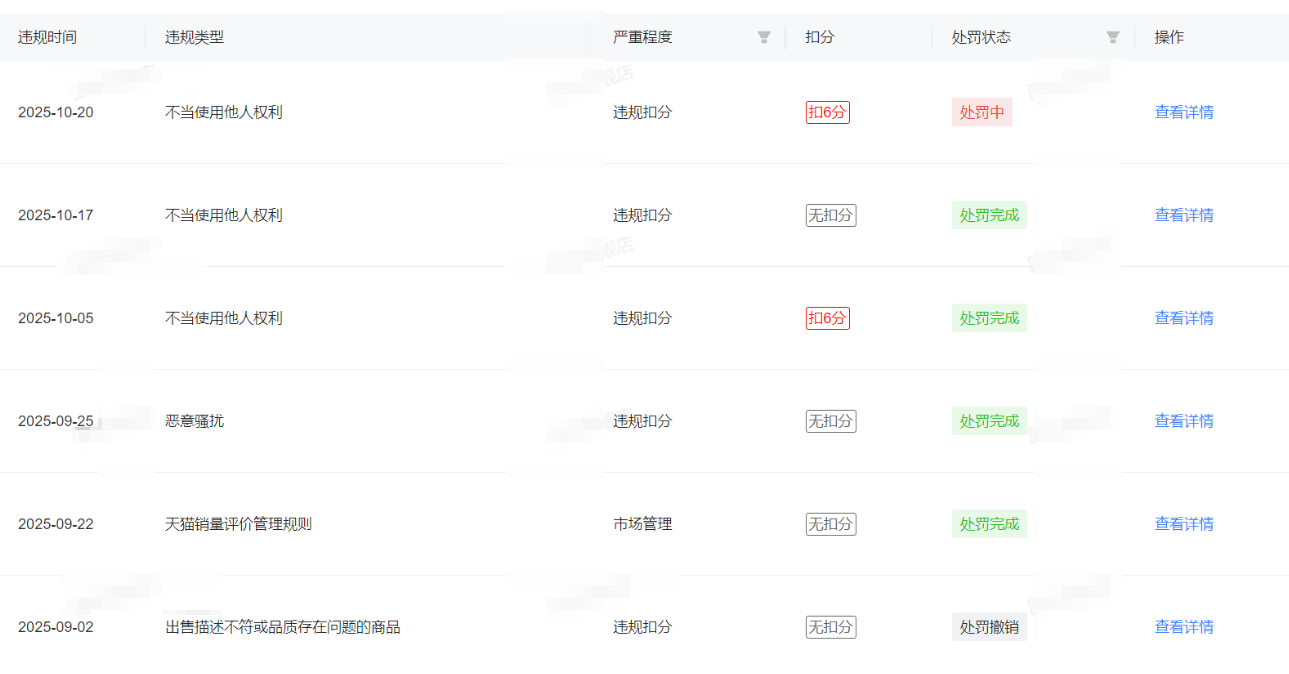Click 处罚撤销 status tag
The width and height of the screenshot is (1289, 674).
(x=989, y=628)
